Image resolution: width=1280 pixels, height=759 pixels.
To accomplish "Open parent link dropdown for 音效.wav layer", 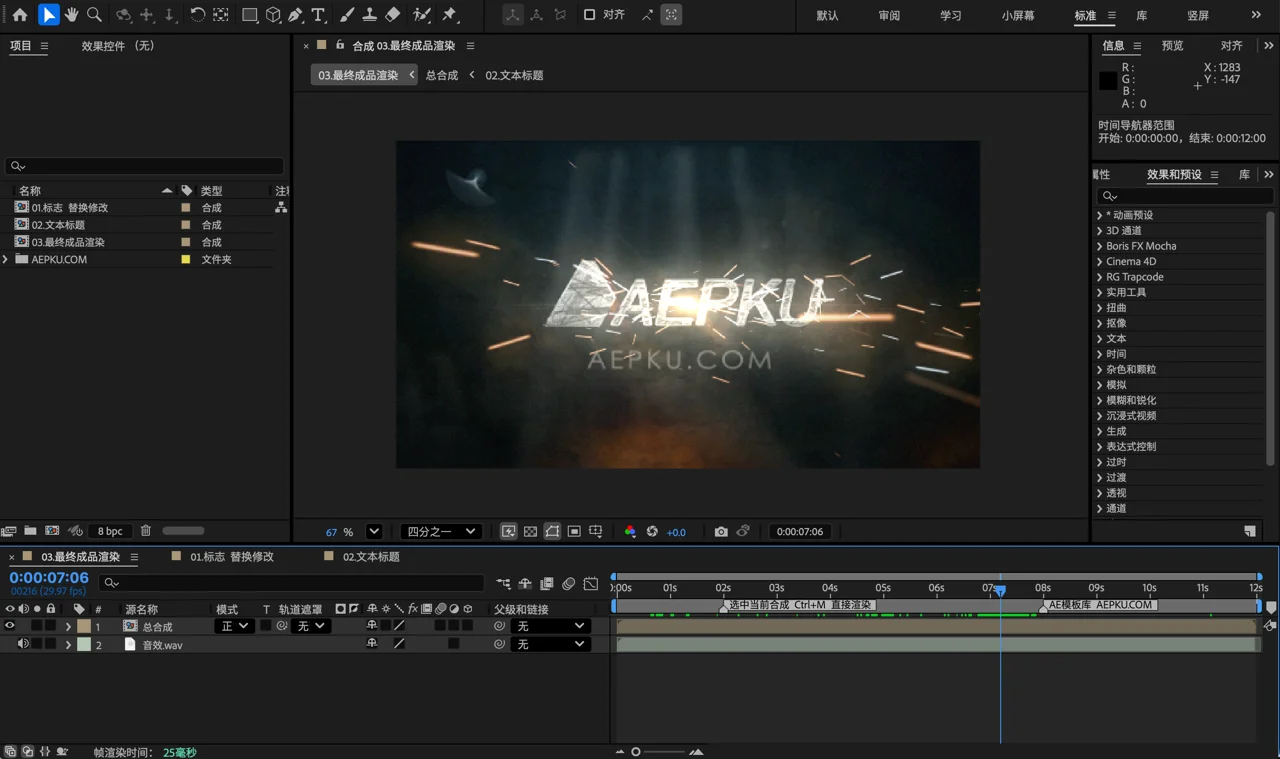I will [x=550, y=644].
